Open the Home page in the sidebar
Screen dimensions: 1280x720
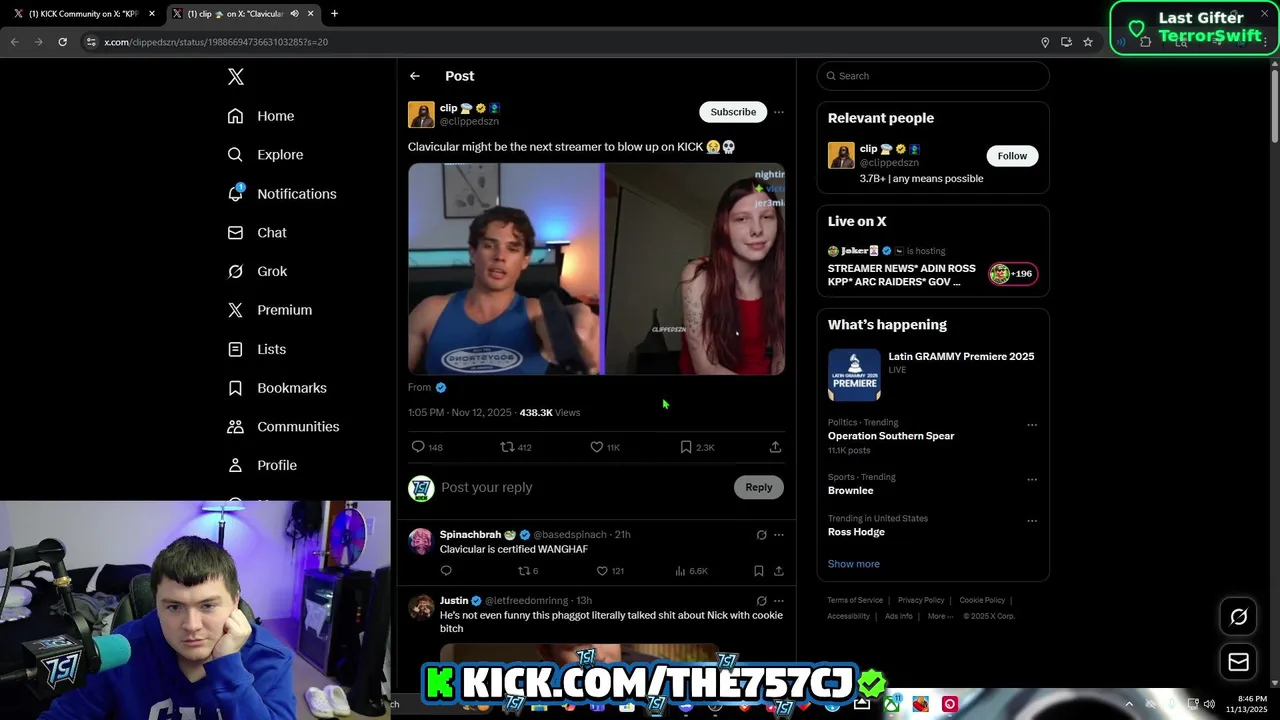[x=261, y=116]
